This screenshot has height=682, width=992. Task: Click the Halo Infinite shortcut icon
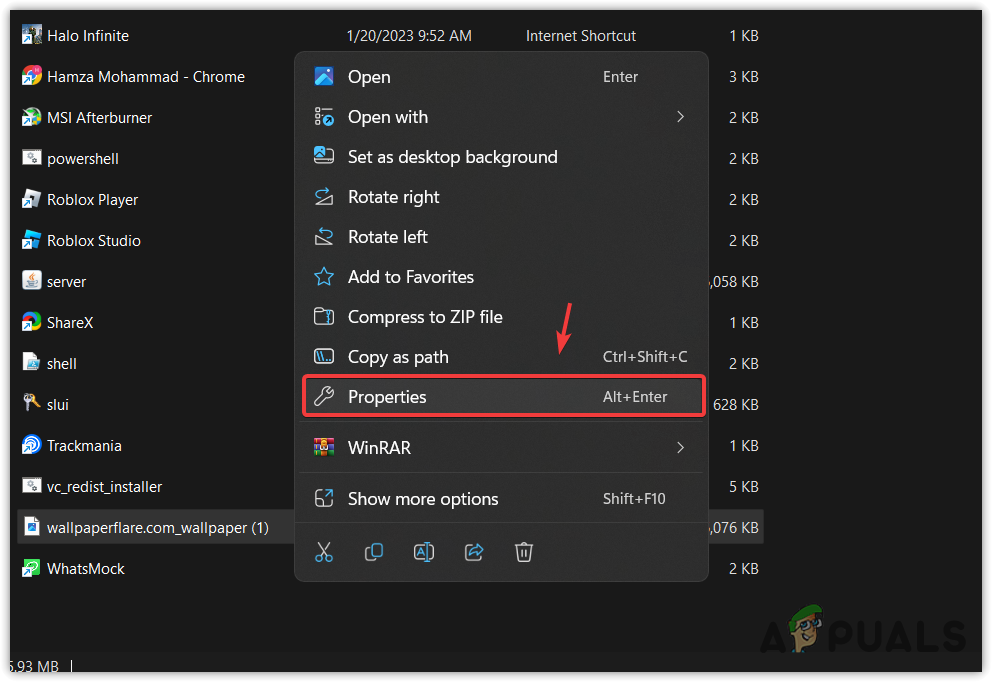click(x=32, y=35)
